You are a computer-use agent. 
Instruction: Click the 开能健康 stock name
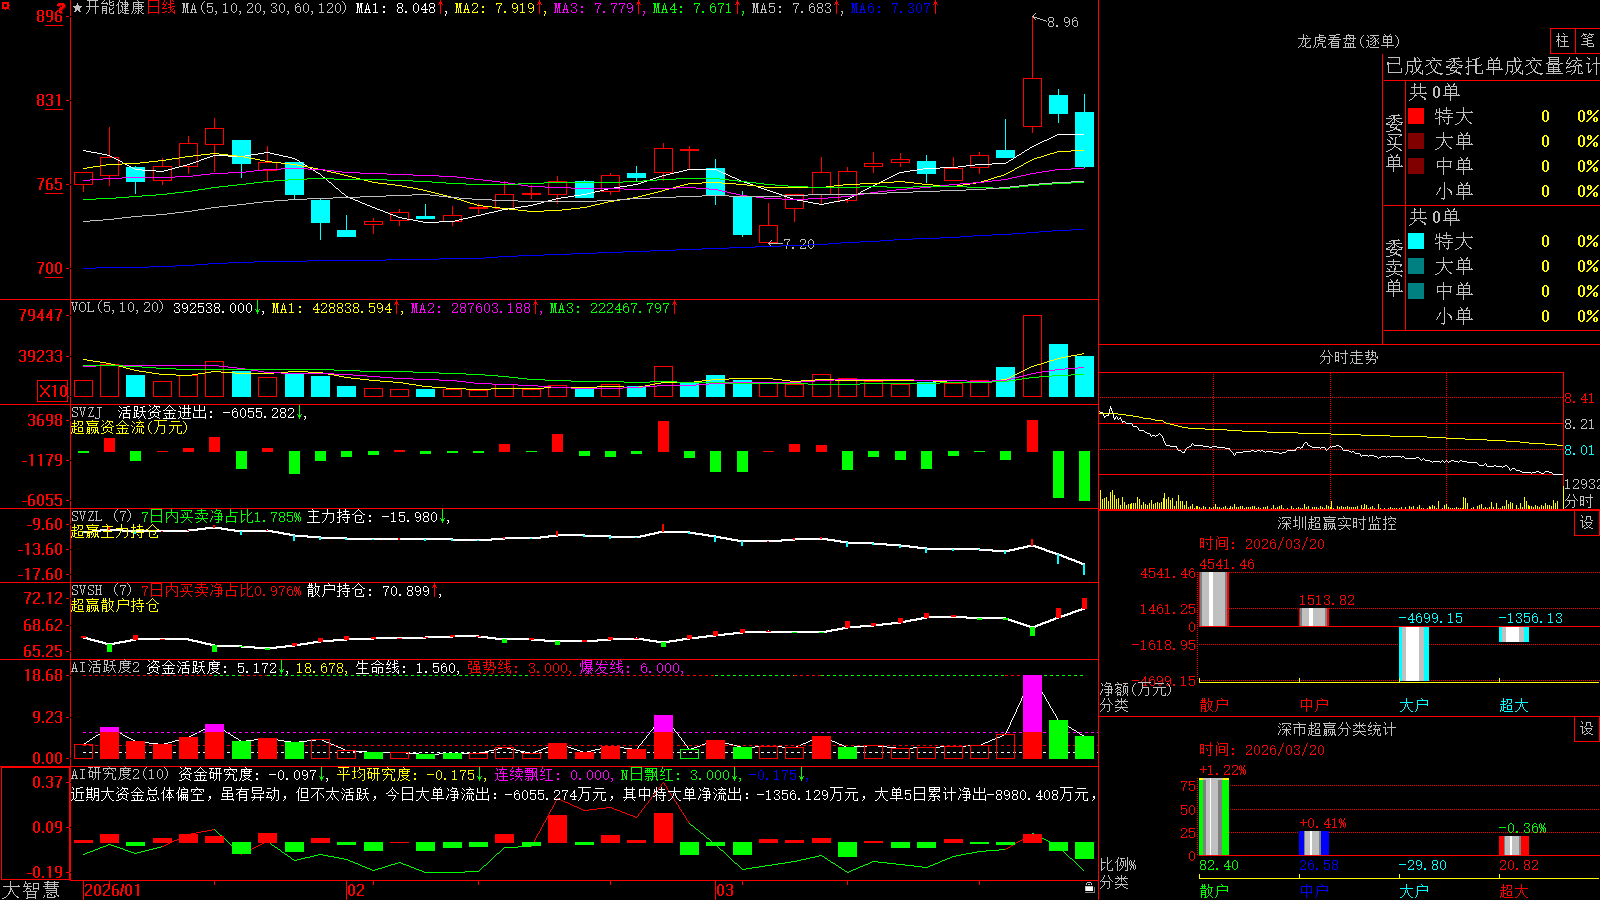coord(115,8)
